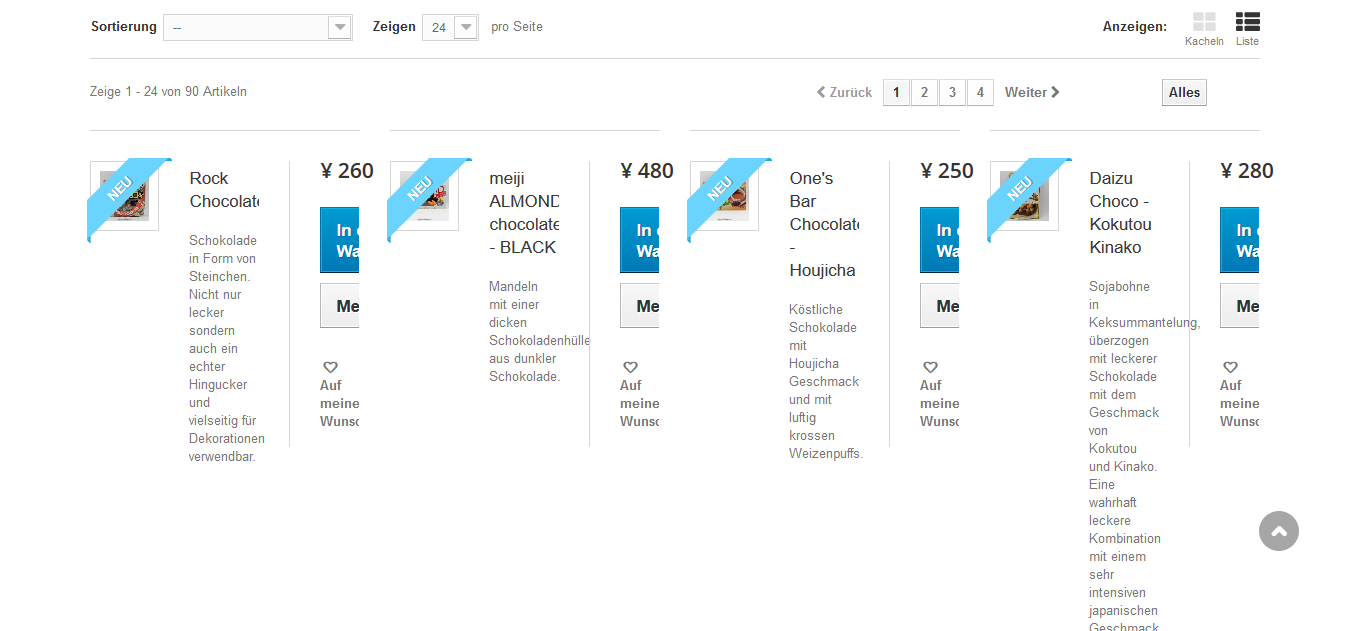Go to page 3 of results
The image size is (1366, 631).
[952, 92]
